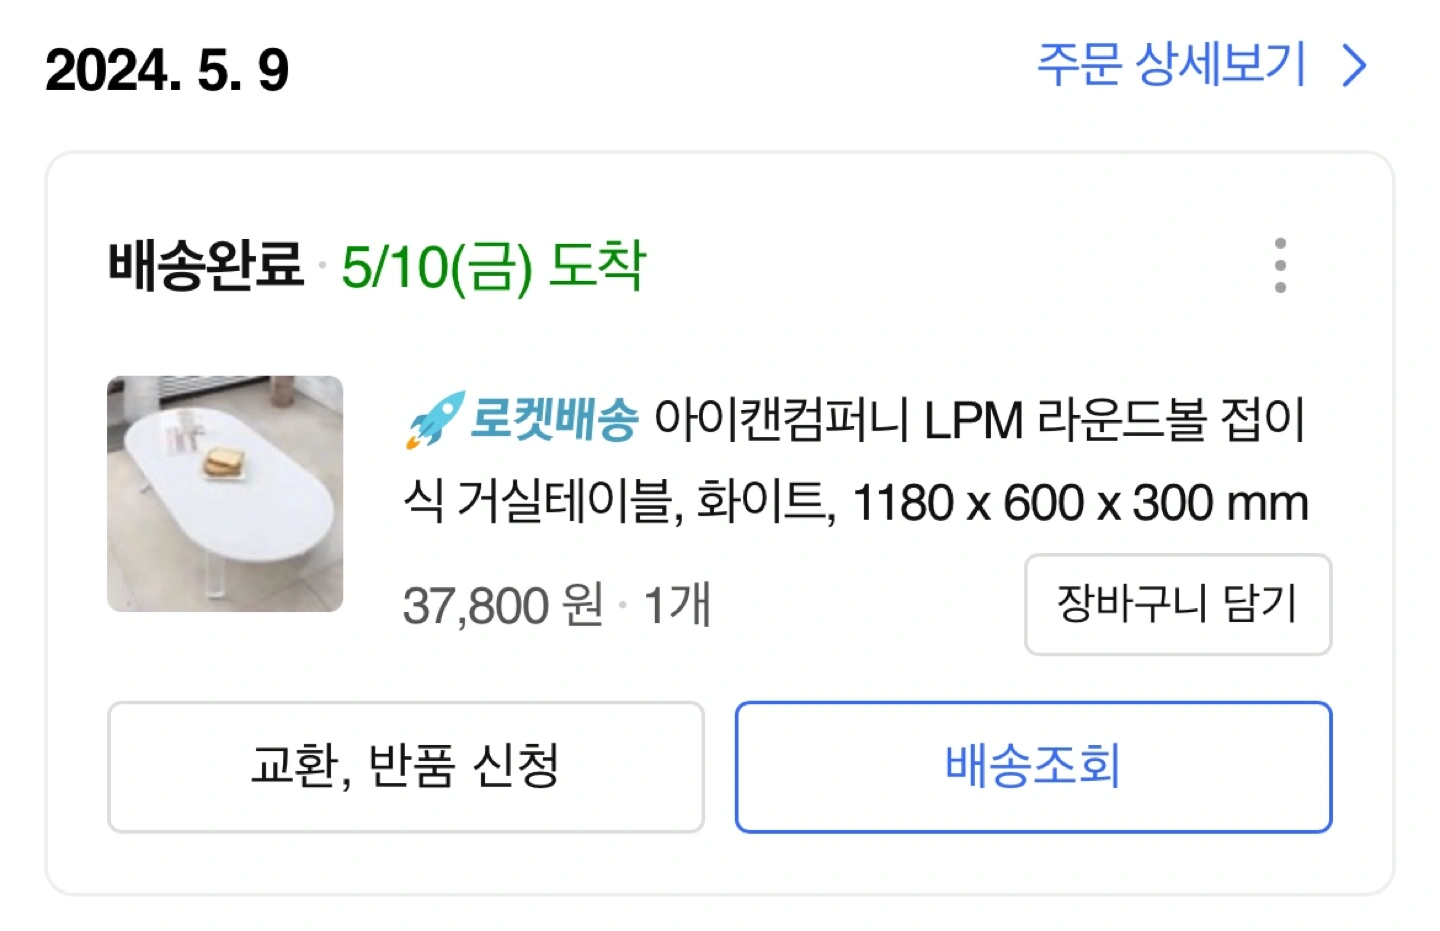Open the three-dot more options menu
This screenshot has height=931, width=1440.
click(x=1280, y=266)
